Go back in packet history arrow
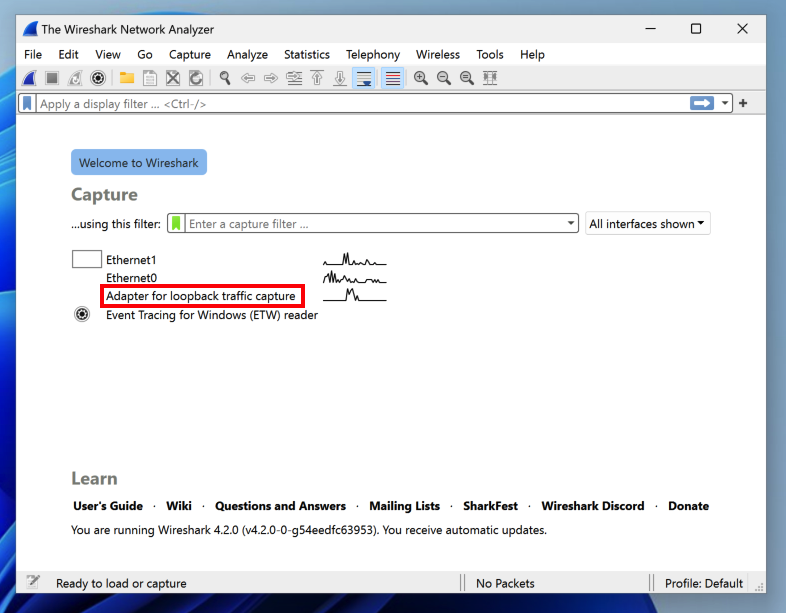Screen dimensions: 786x613 pyautogui.click(x=248, y=78)
